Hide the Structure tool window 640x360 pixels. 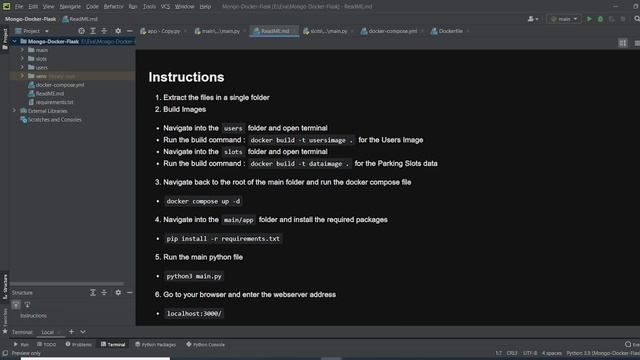point(129,293)
